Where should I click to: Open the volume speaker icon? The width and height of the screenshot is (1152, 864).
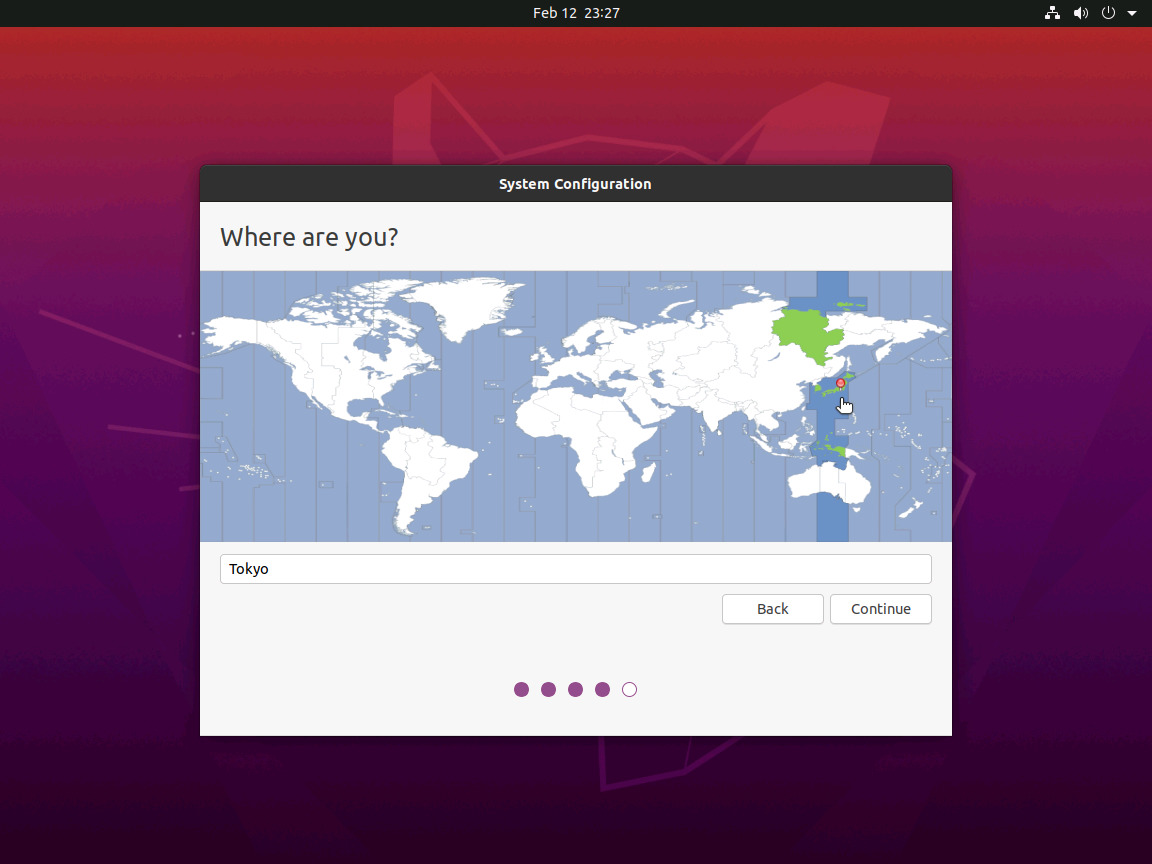(1080, 12)
